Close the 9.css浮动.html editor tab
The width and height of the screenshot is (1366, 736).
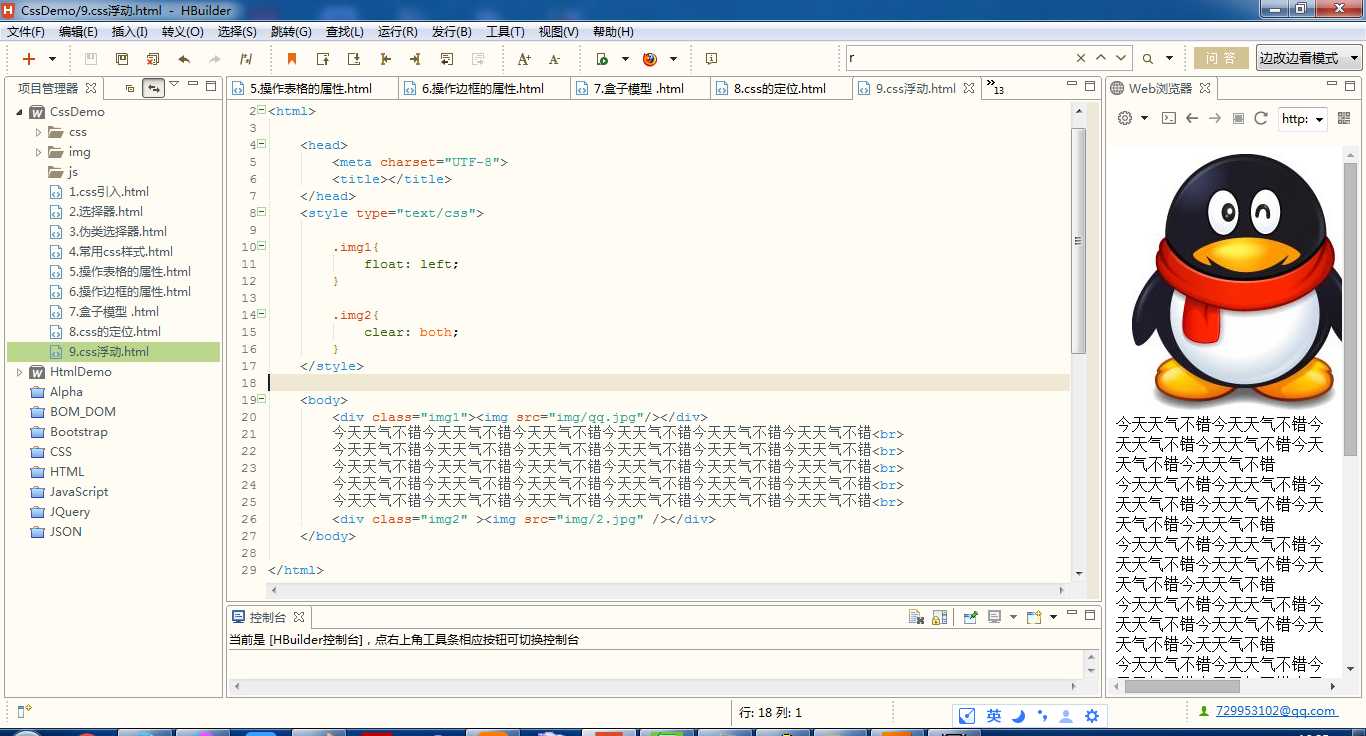coord(968,88)
